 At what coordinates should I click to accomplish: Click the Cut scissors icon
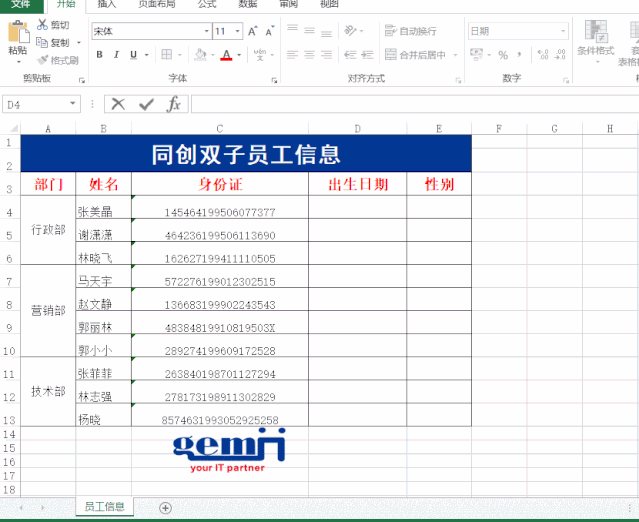[42, 24]
